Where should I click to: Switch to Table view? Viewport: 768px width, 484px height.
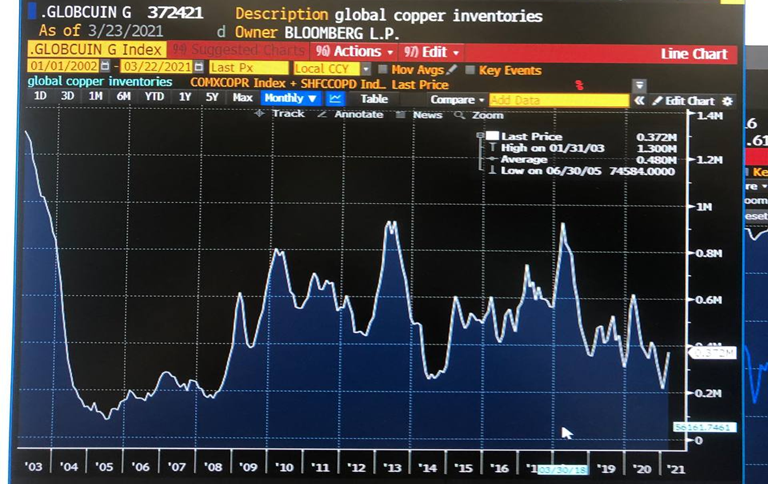pyautogui.click(x=374, y=99)
